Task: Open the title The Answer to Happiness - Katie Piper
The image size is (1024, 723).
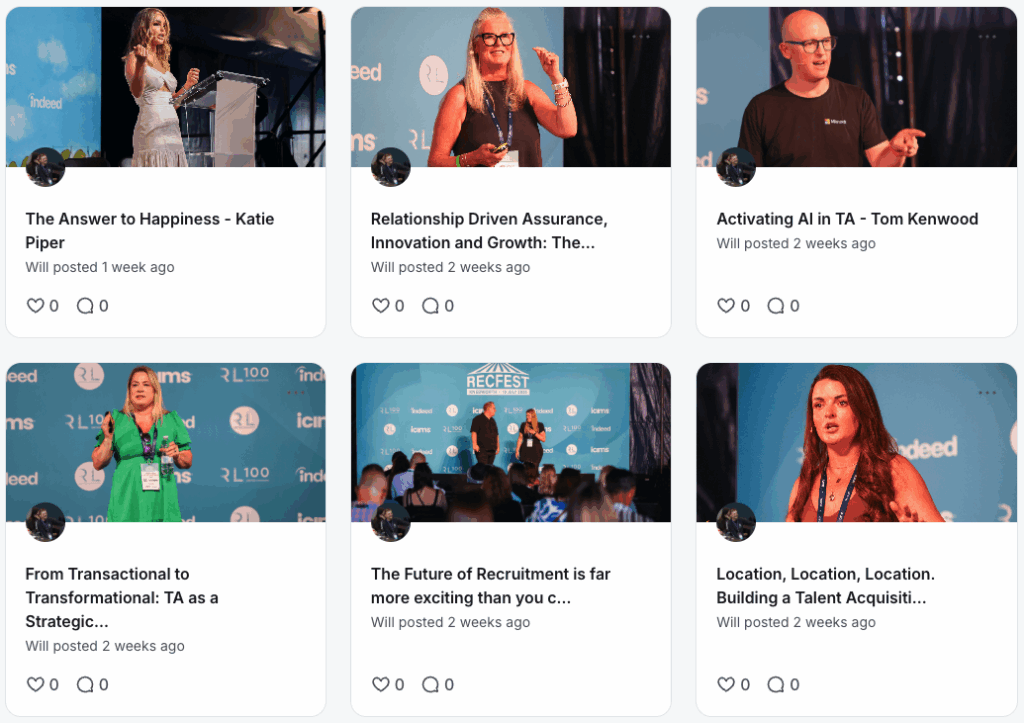Action: point(150,231)
